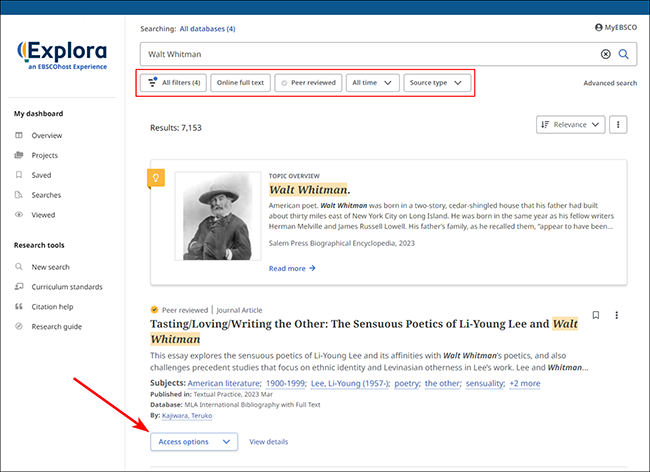The image size is (650, 472).
Task: Click the Results: 7,153 count text
Action: [176, 128]
